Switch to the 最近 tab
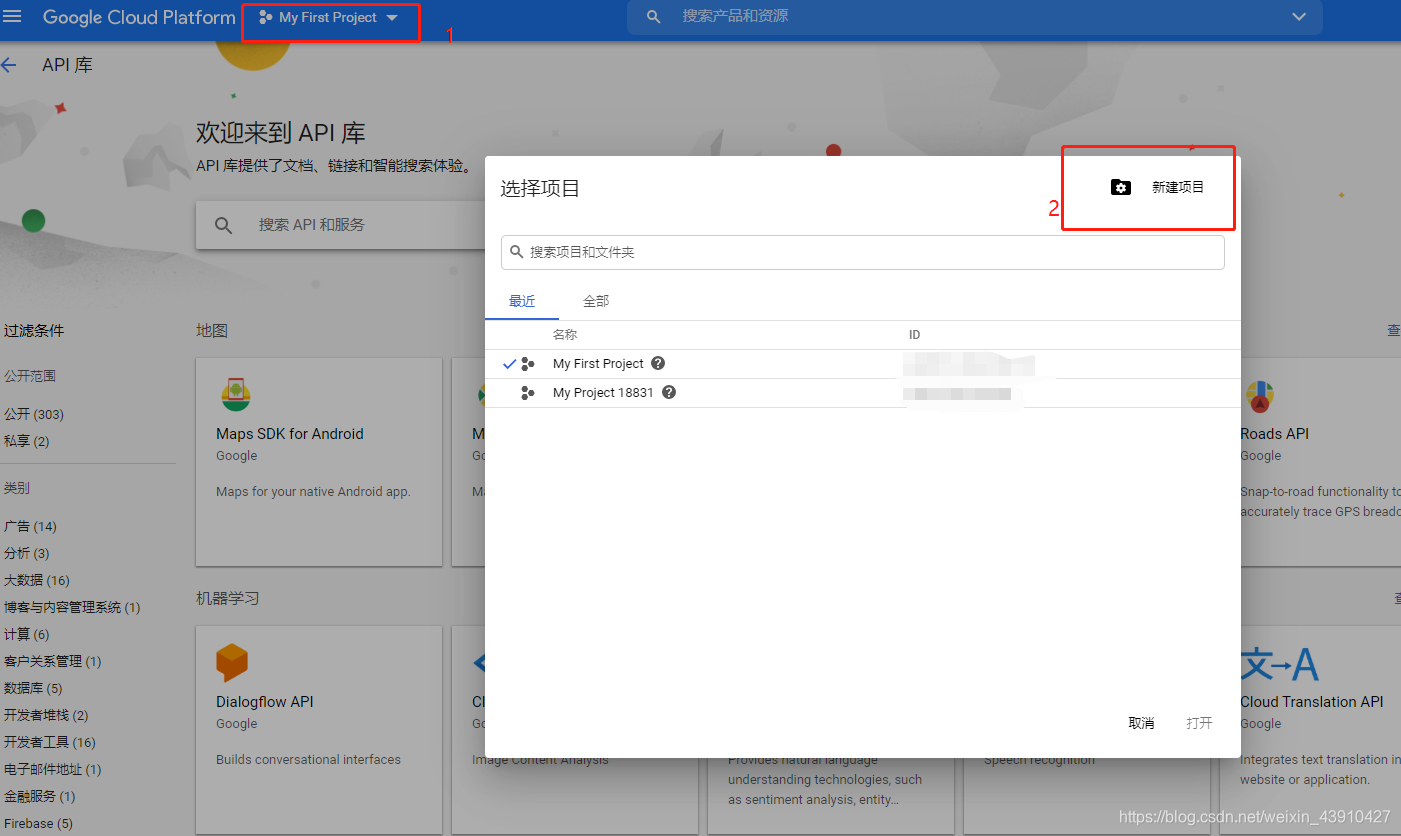This screenshot has height=836, width=1401. pos(522,301)
